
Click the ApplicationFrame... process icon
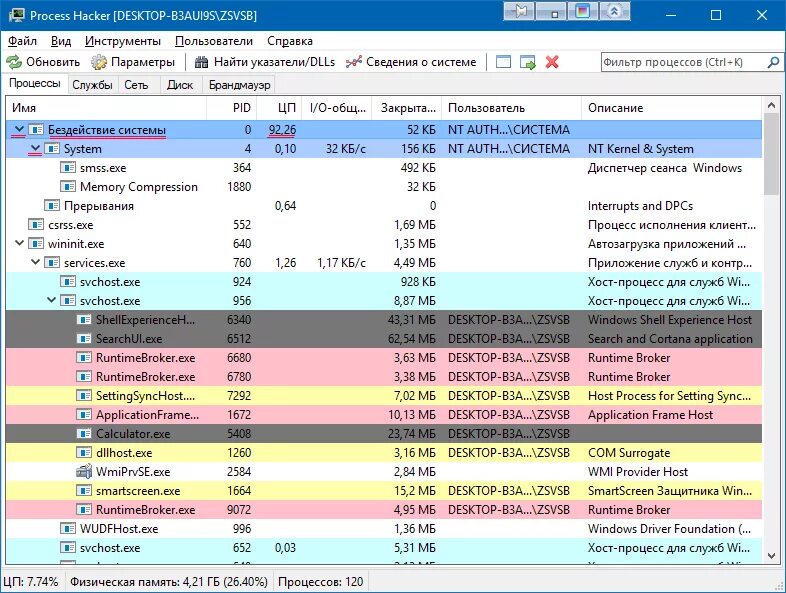(x=84, y=415)
